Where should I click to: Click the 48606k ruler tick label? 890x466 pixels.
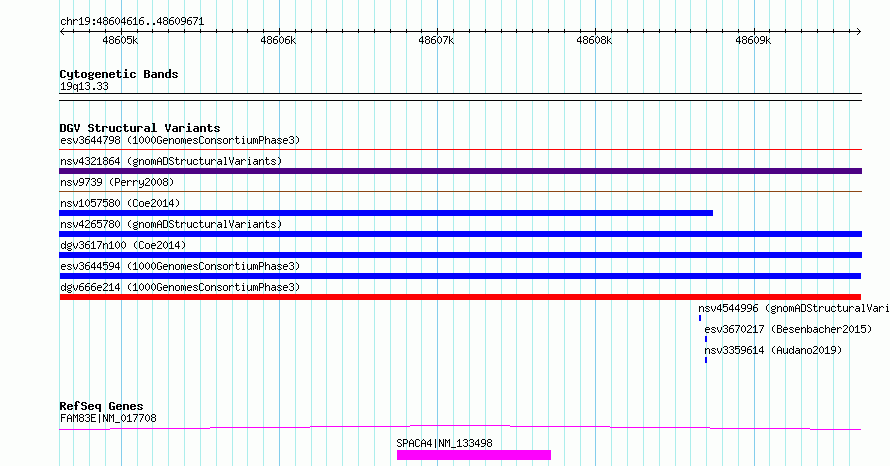[278, 40]
